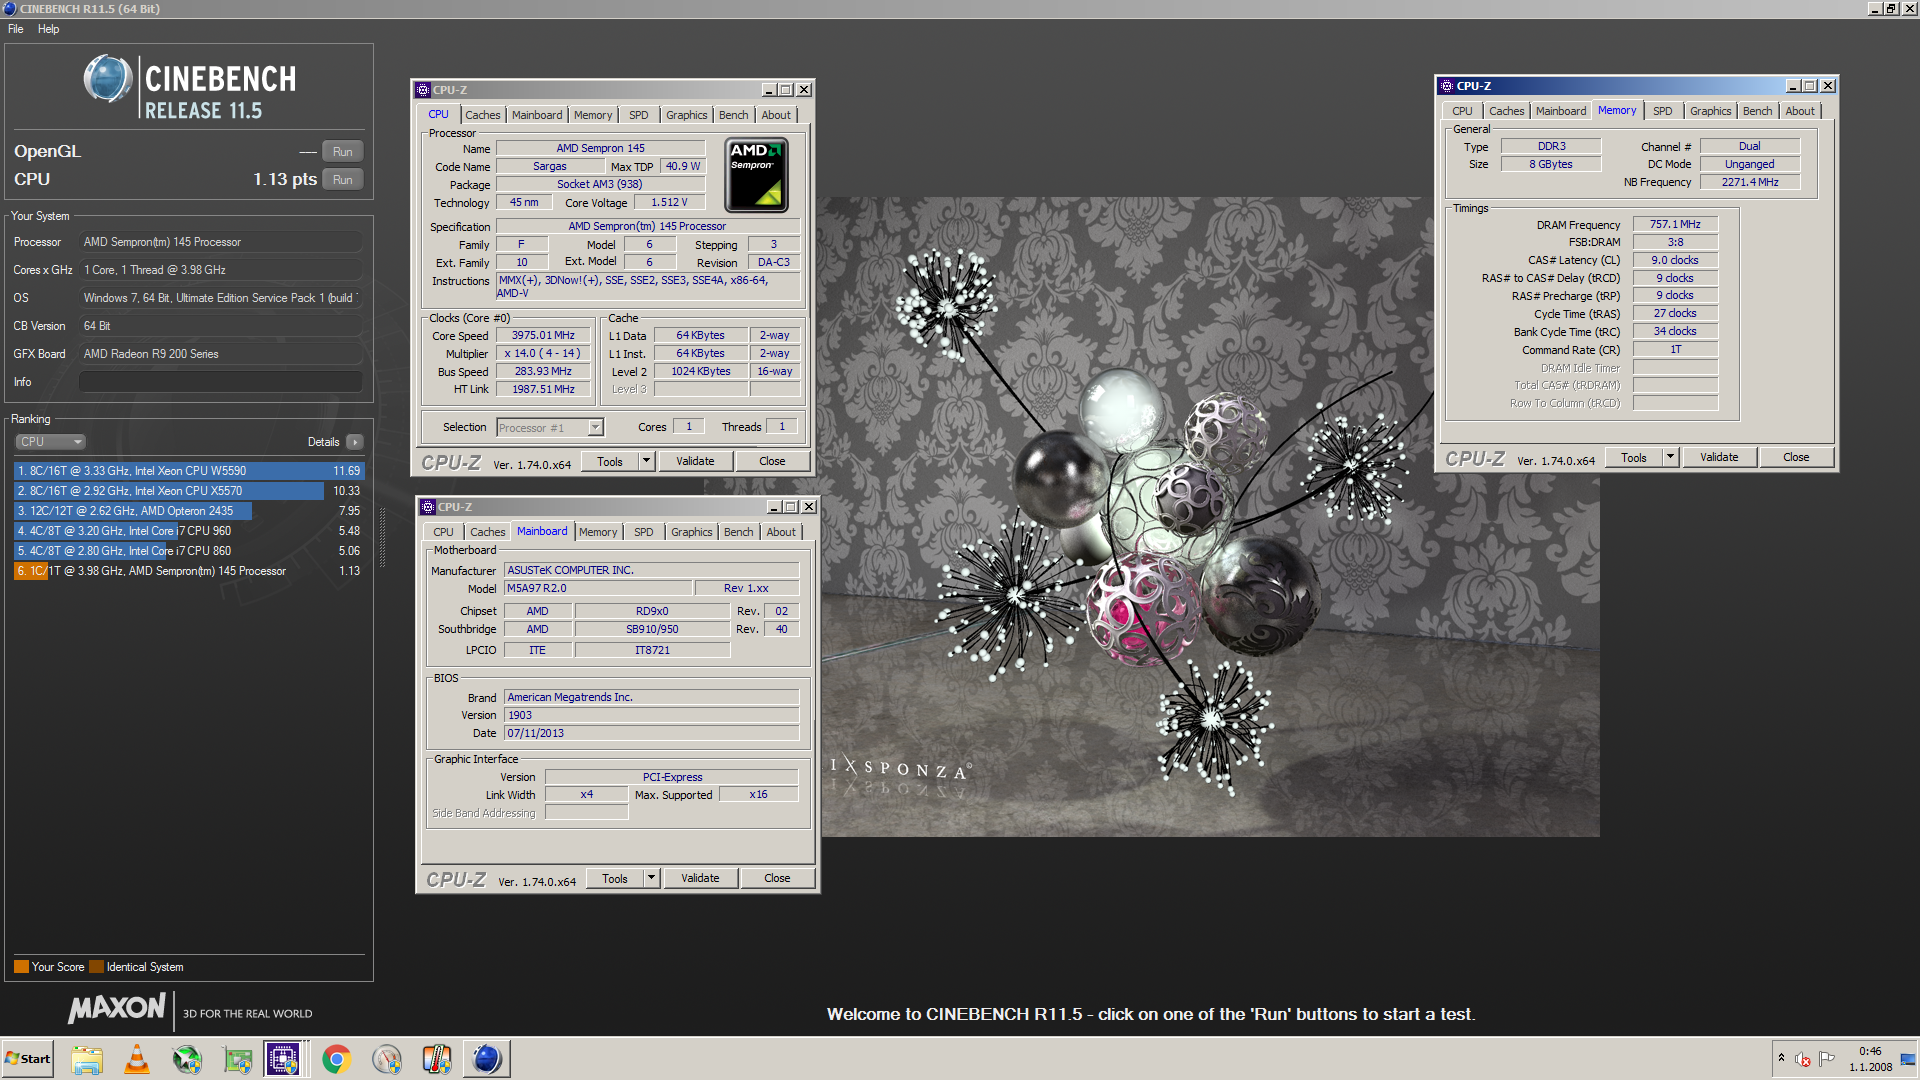Click Validate in top-left CPU-Z window

click(x=695, y=462)
